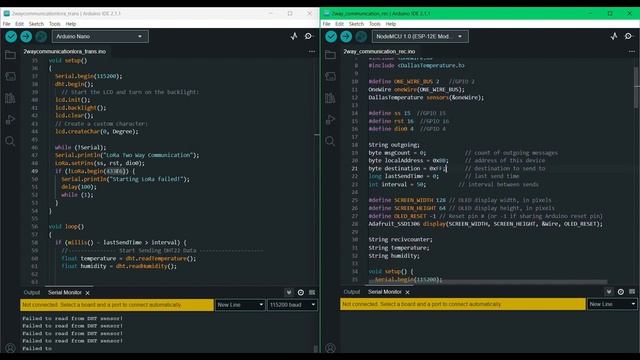Click Verify button in right Arduino window
640x360 pixels.
coord(331,37)
